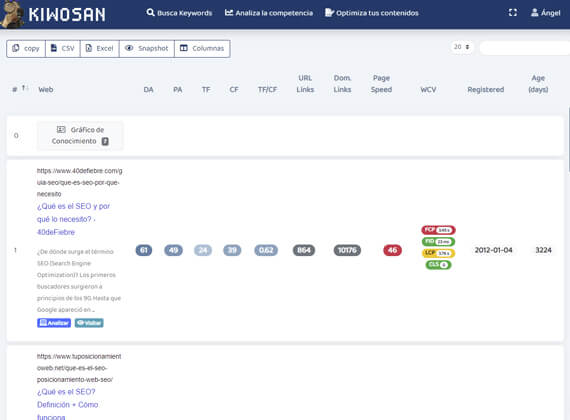Open the Columnas column selector
Screen dimensions: 570x420
(x=202, y=48)
